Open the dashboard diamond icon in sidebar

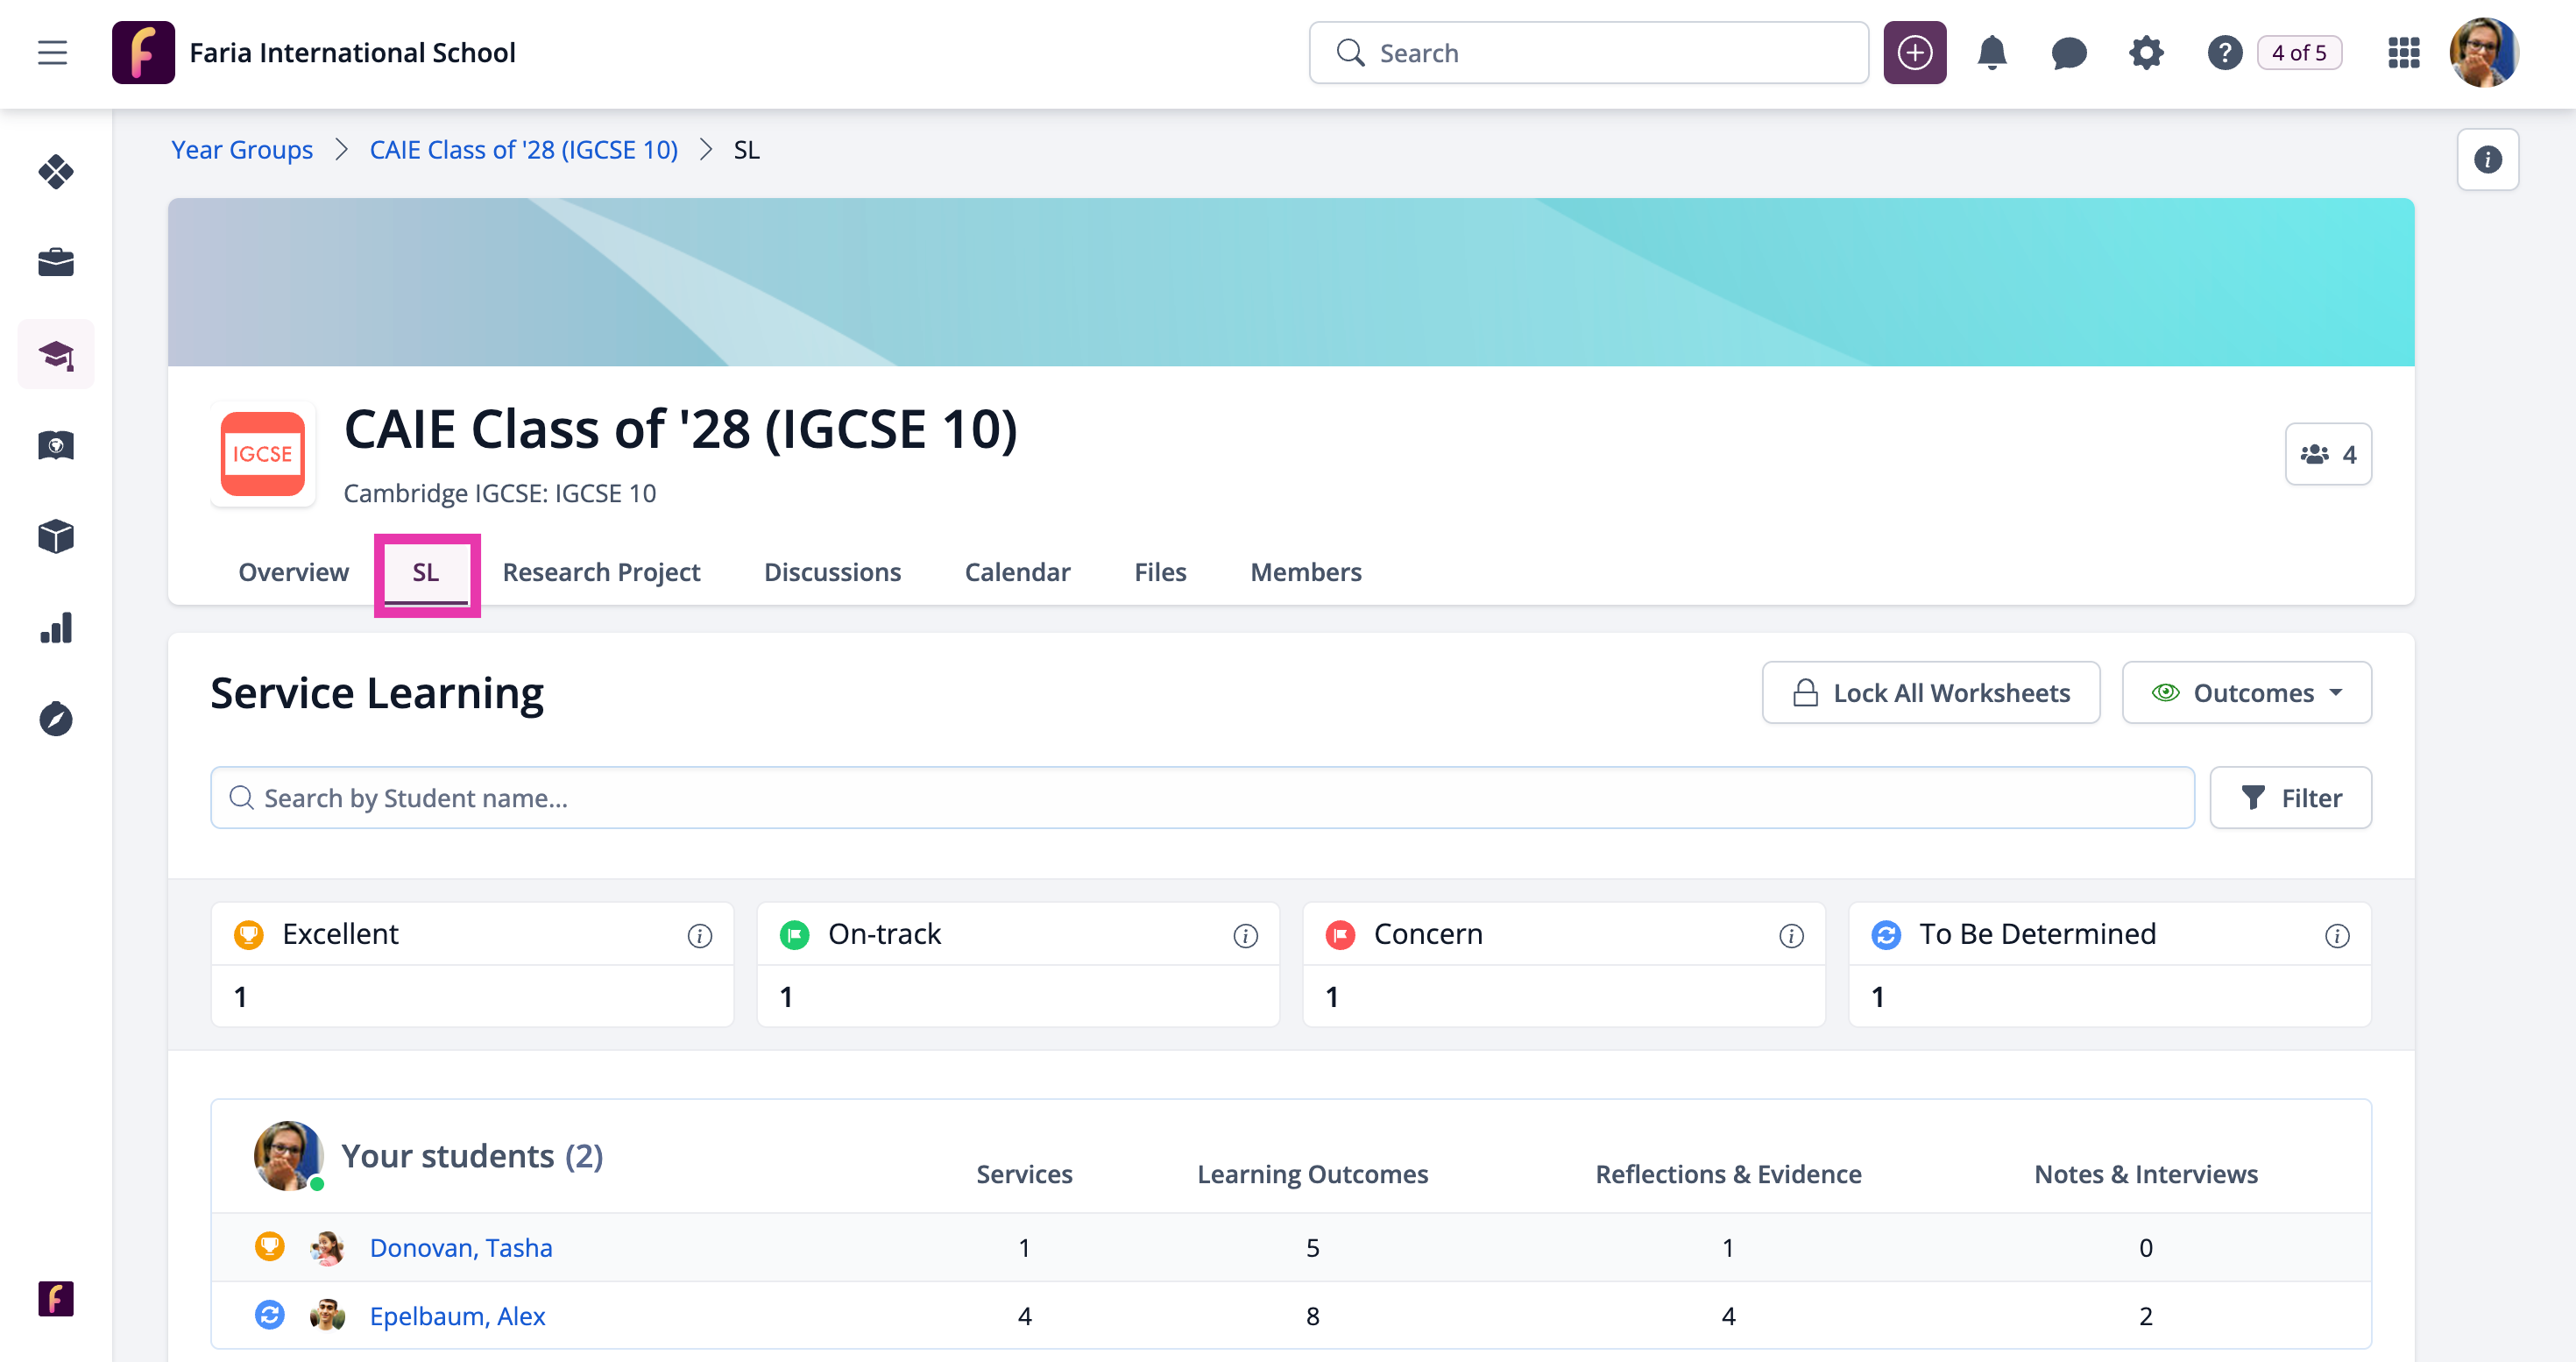[56, 172]
